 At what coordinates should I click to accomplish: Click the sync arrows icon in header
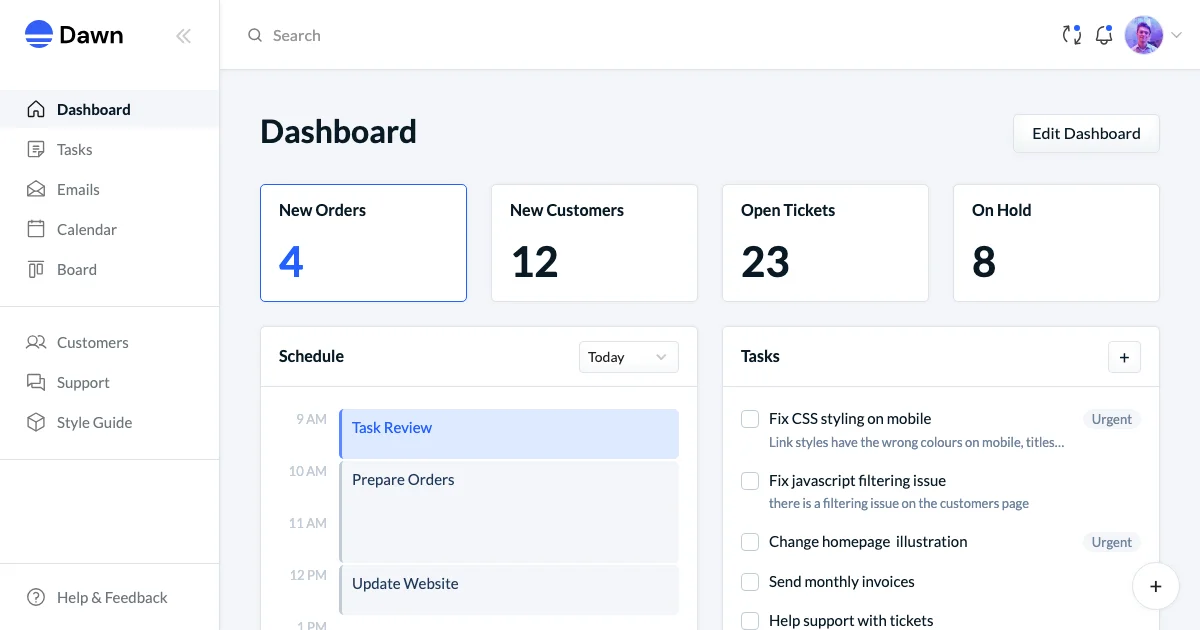[1072, 35]
